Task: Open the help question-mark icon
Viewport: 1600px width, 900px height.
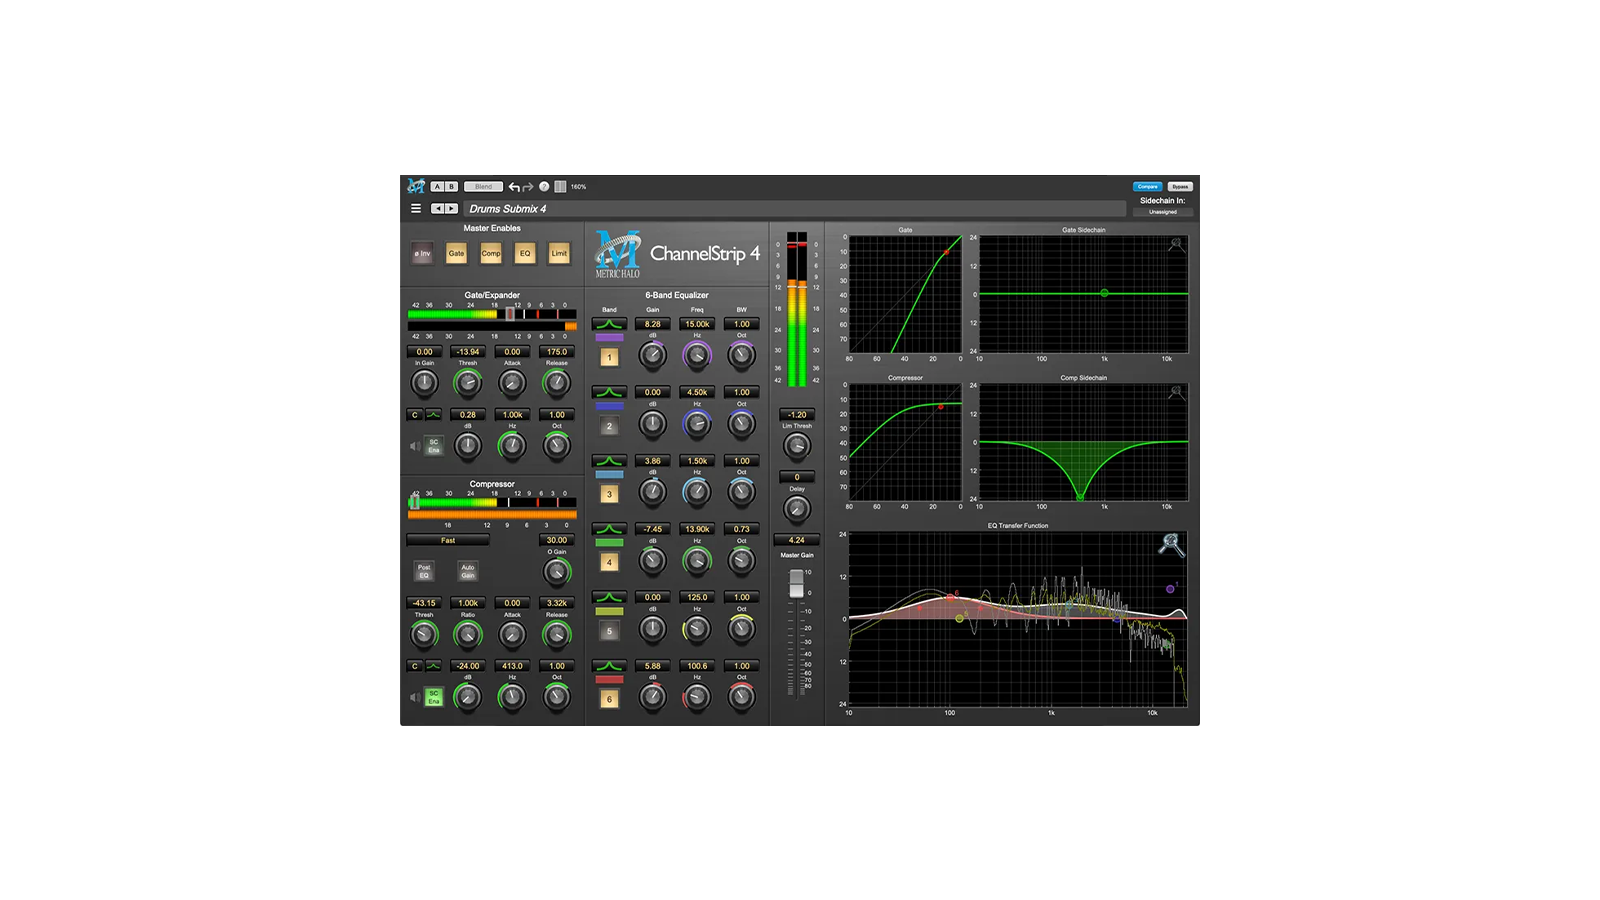Action: point(544,187)
